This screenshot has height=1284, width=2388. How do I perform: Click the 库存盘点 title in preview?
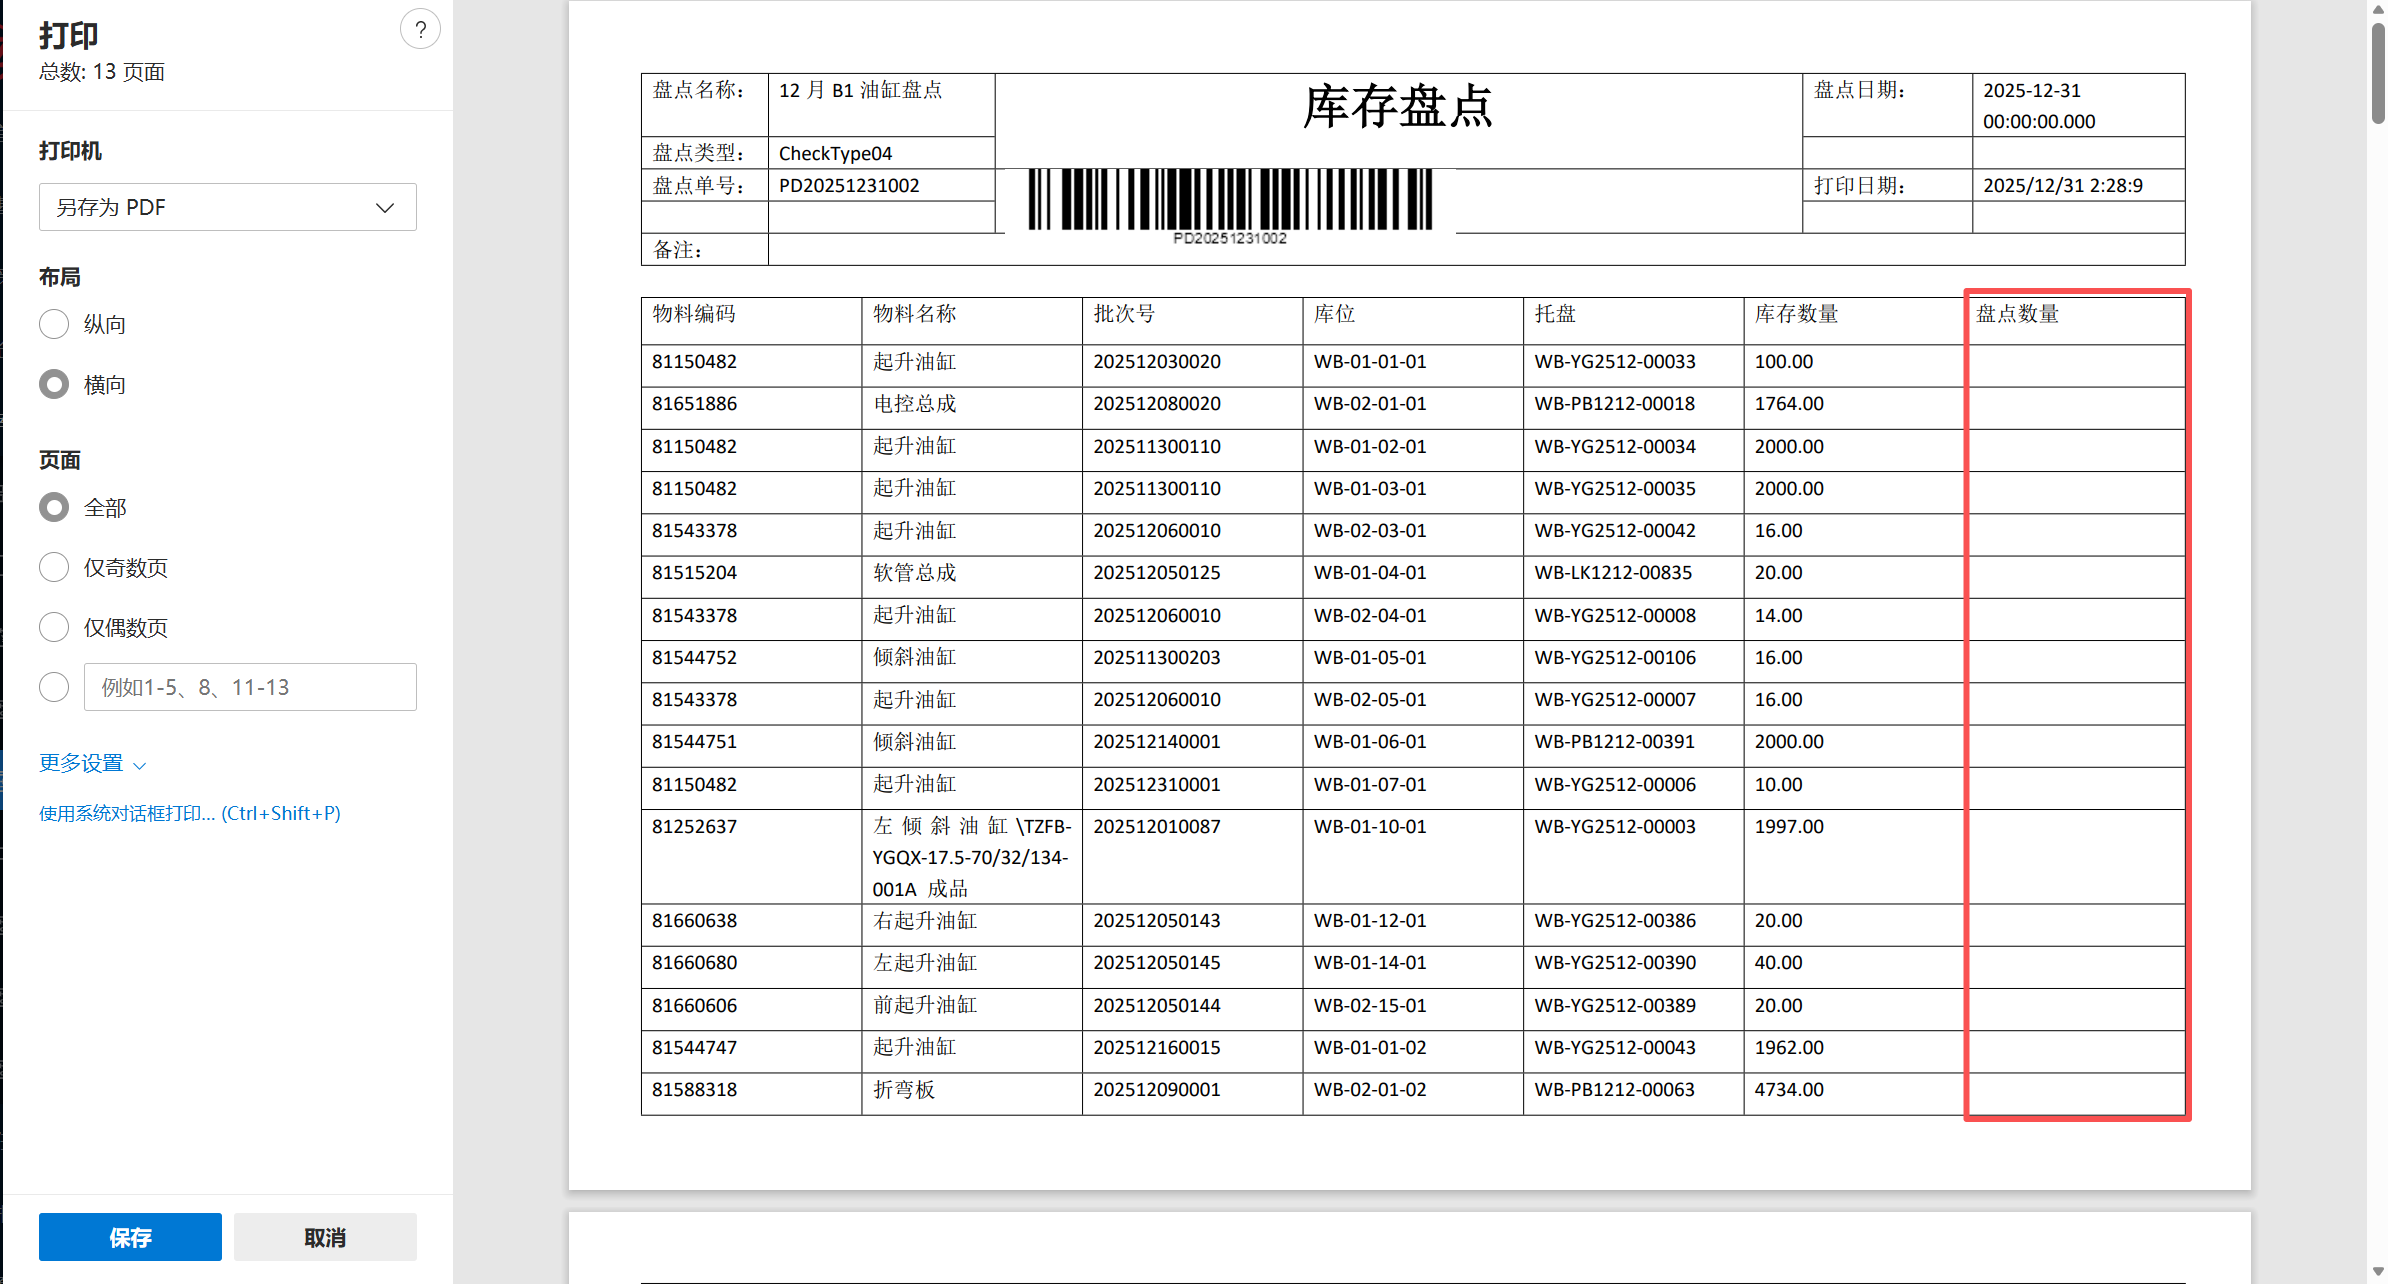point(1397,107)
